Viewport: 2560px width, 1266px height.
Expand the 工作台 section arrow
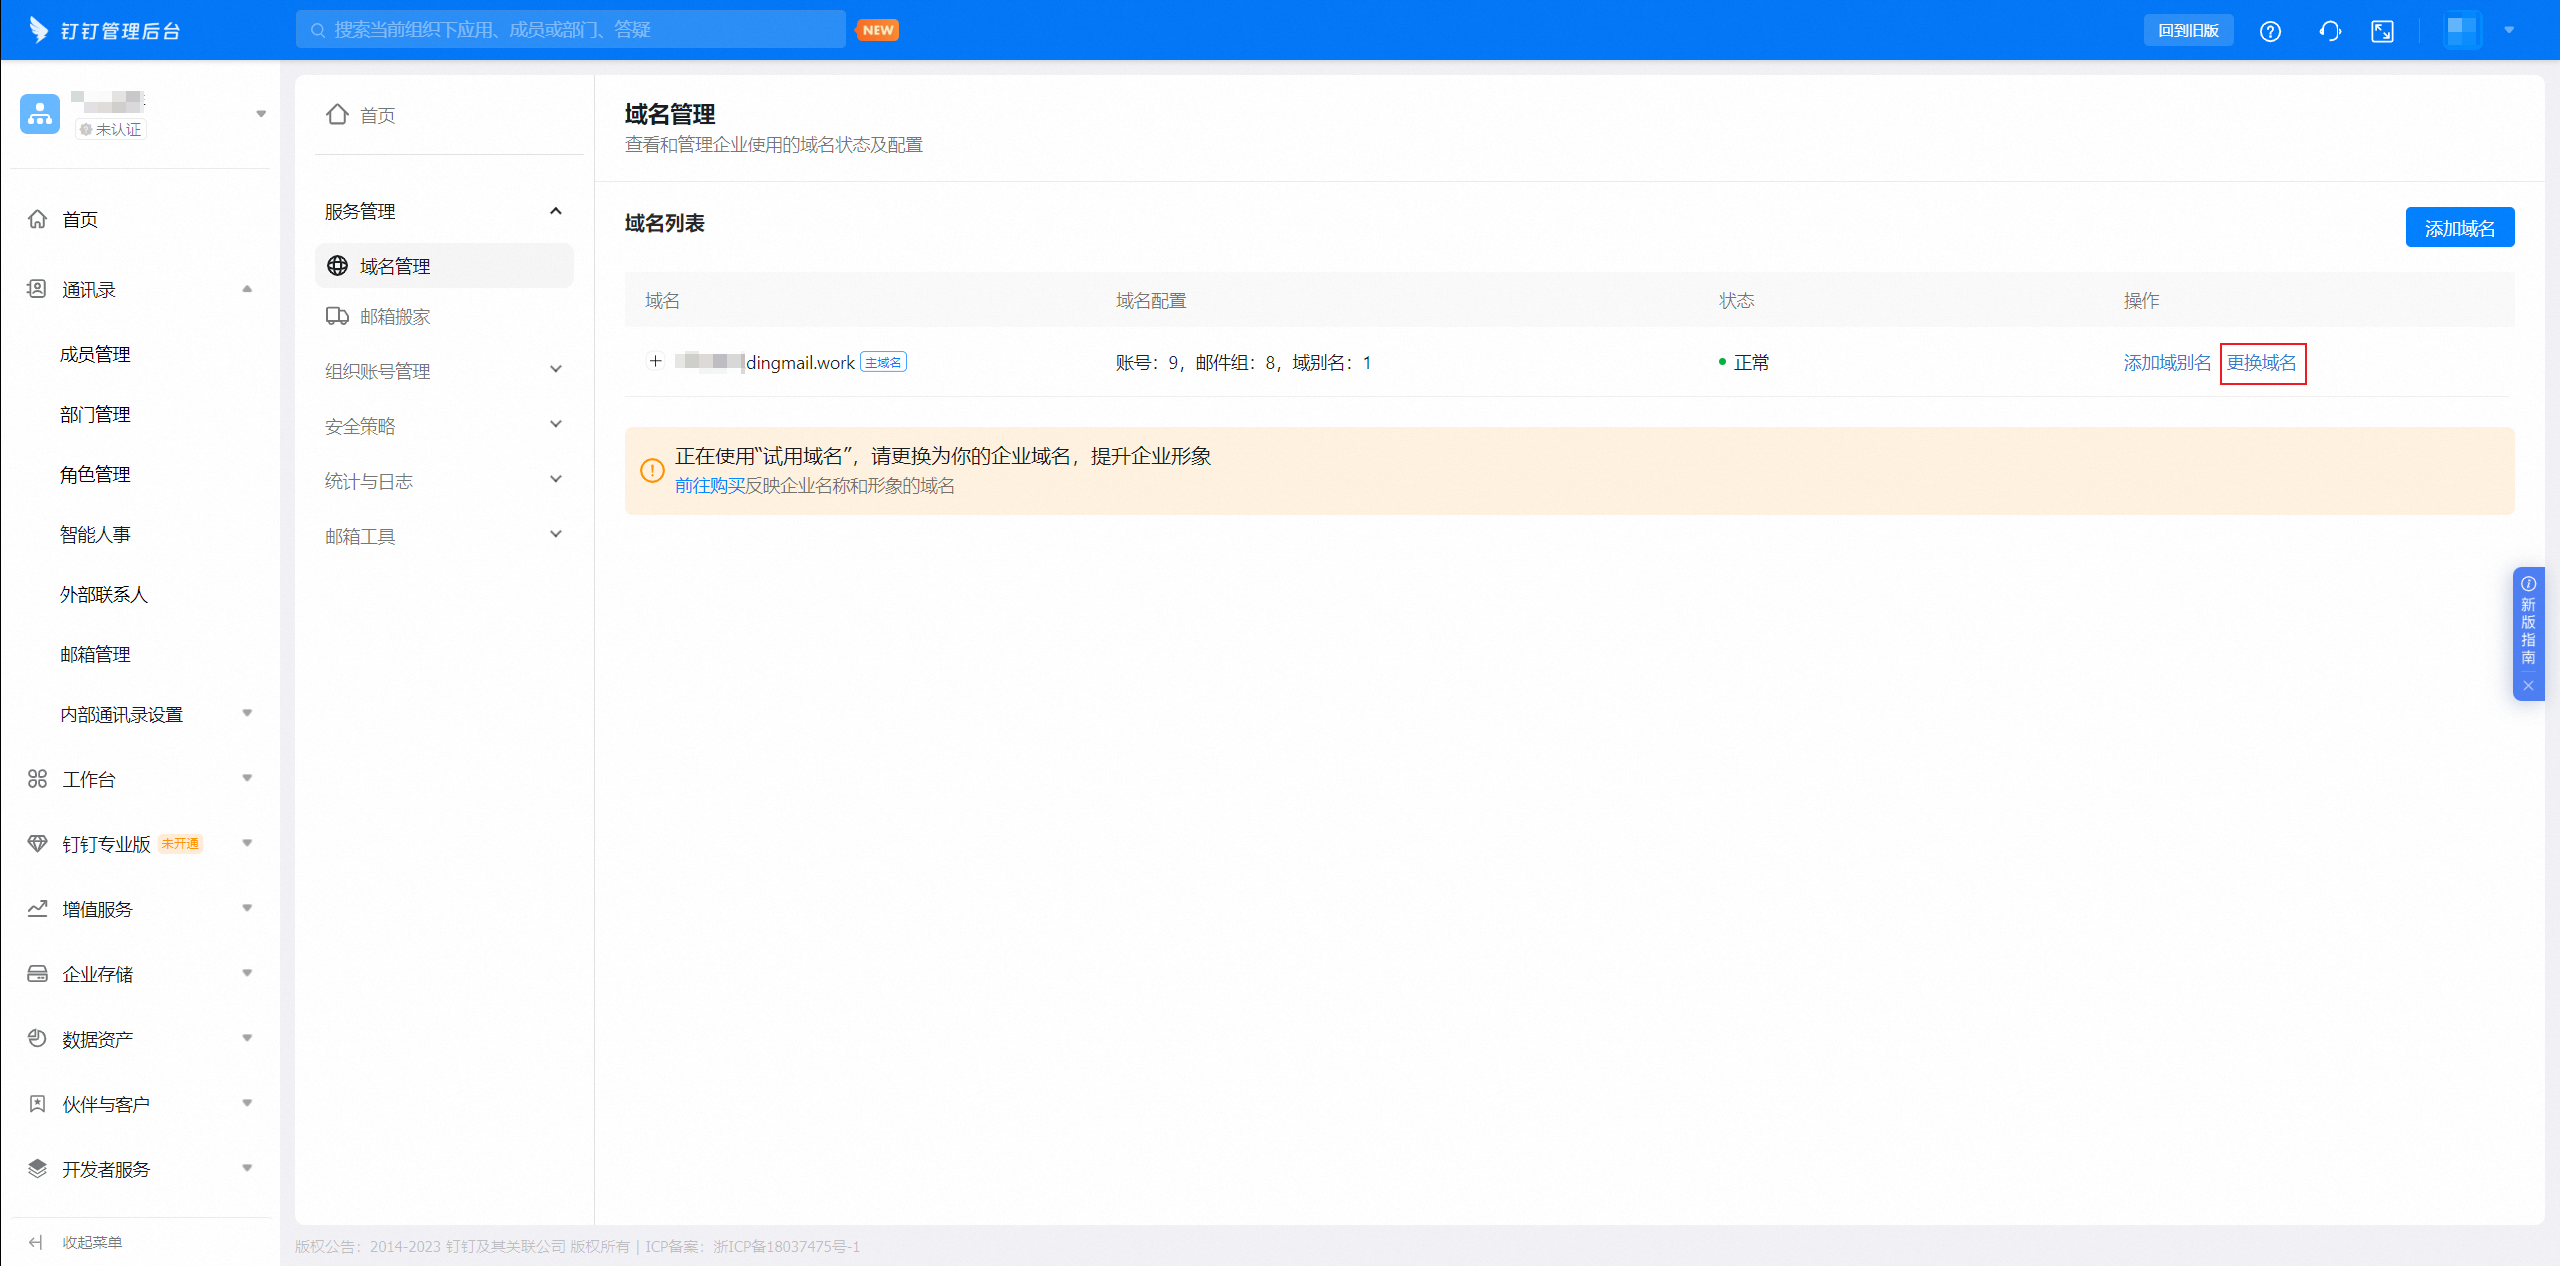(x=247, y=778)
